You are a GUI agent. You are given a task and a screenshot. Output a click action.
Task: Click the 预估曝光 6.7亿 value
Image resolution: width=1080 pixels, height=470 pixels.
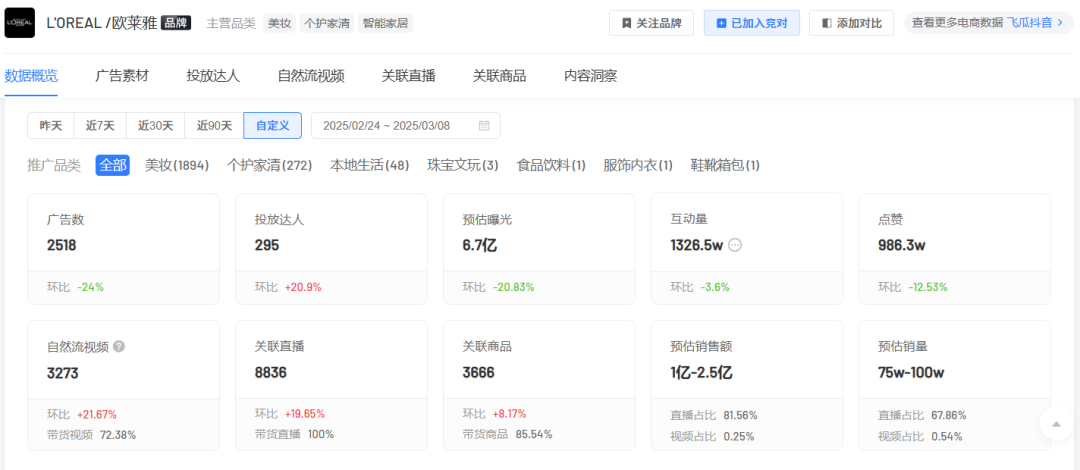(479, 245)
